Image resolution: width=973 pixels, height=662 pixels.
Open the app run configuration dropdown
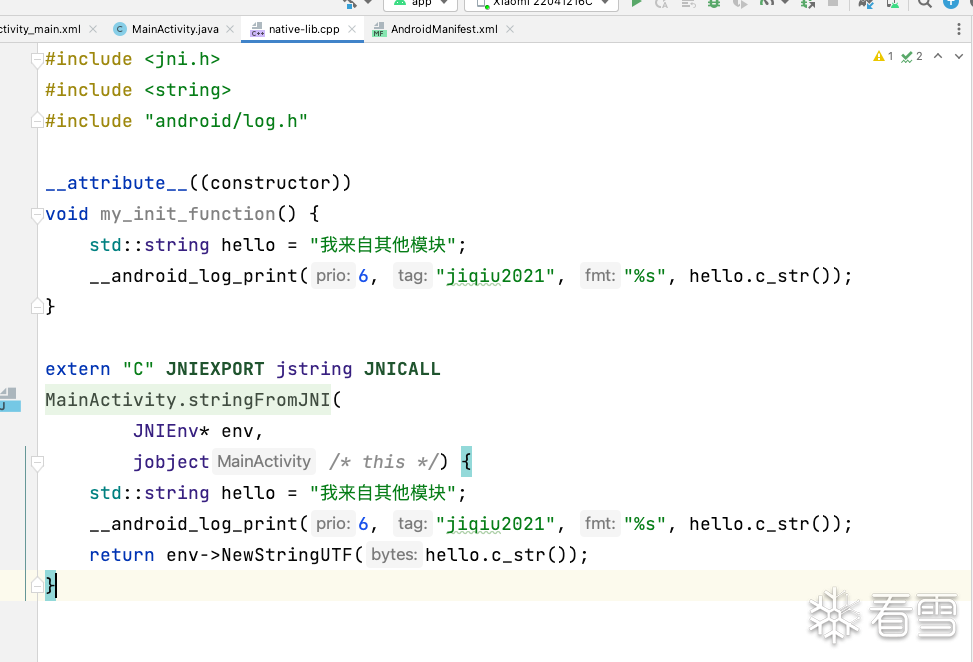tap(421, 3)
